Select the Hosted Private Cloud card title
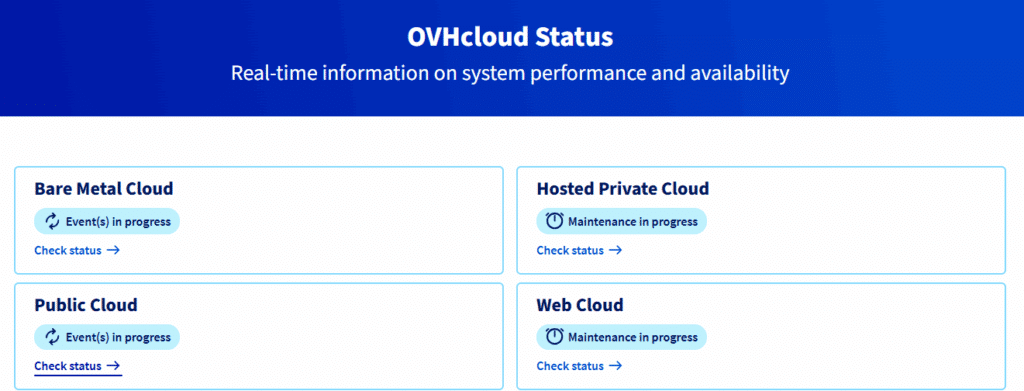Viewport: 1024px width, 391px height. (623, 189)
